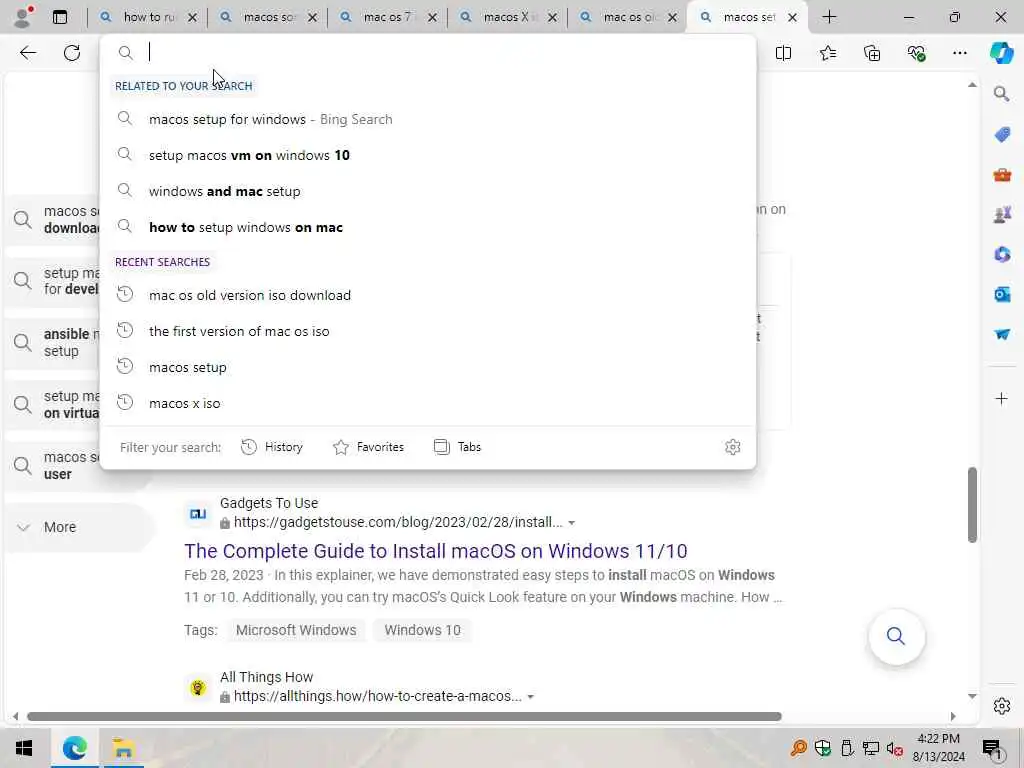The width and height of the screenshot is (1024, 768).
Task: Open File Explorer from the taskbar
Action: tap(123, 748)
